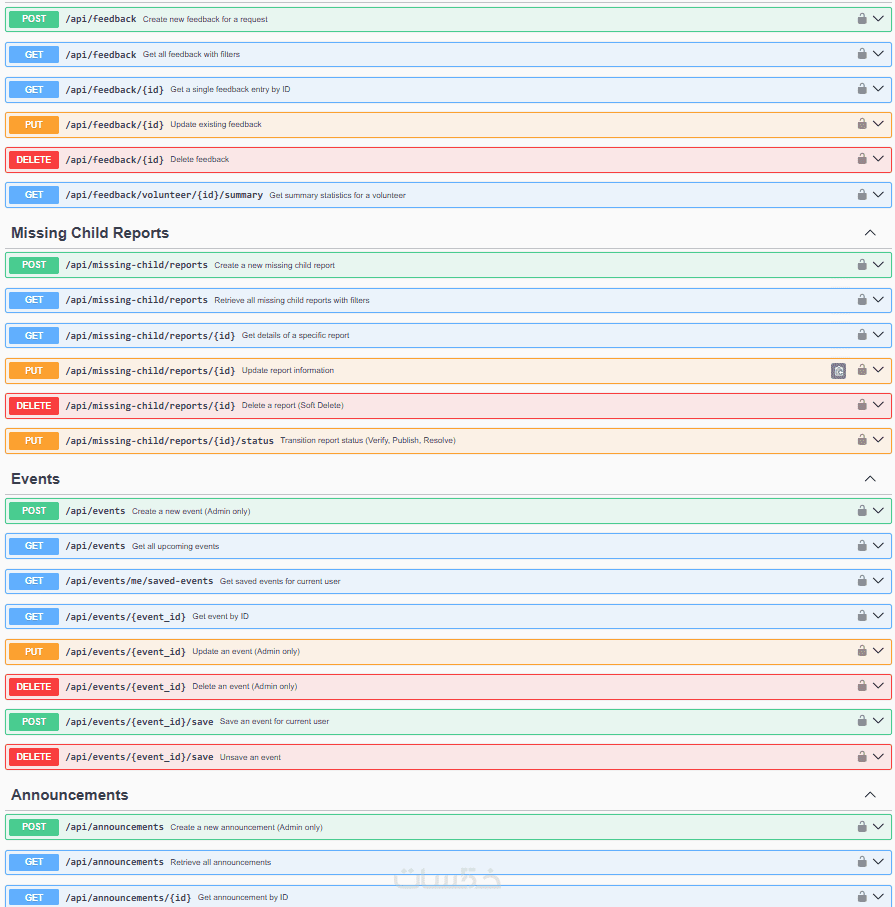Expand chevron on Delete feedback row
The height and width of the screenshot is (907, 895).
pyautogui.click(x=878, y=159)
